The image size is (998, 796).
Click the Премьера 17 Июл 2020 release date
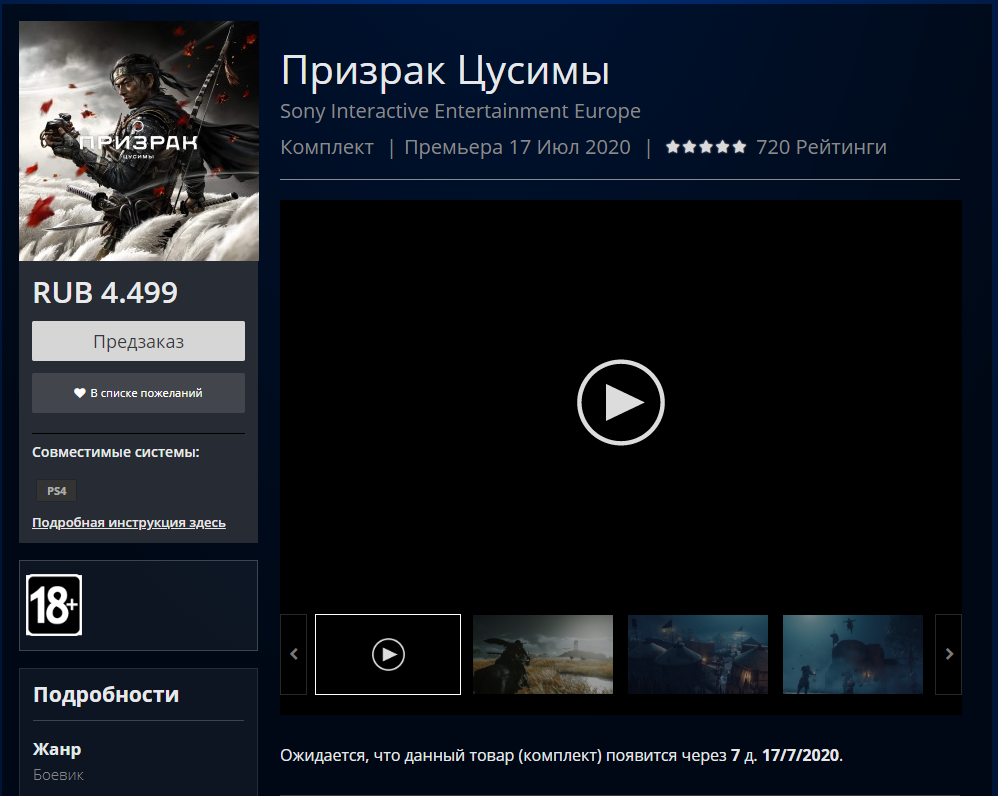point(517,147)
